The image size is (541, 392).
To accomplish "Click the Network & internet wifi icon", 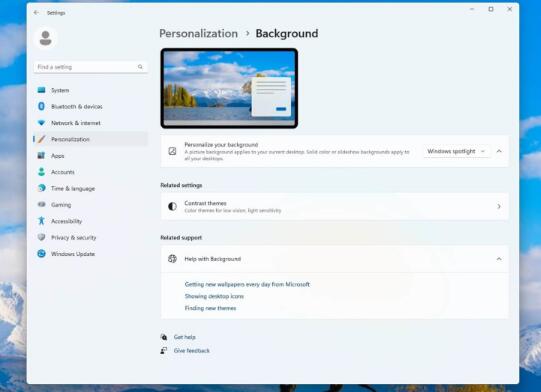I will (x=41, y=122).
